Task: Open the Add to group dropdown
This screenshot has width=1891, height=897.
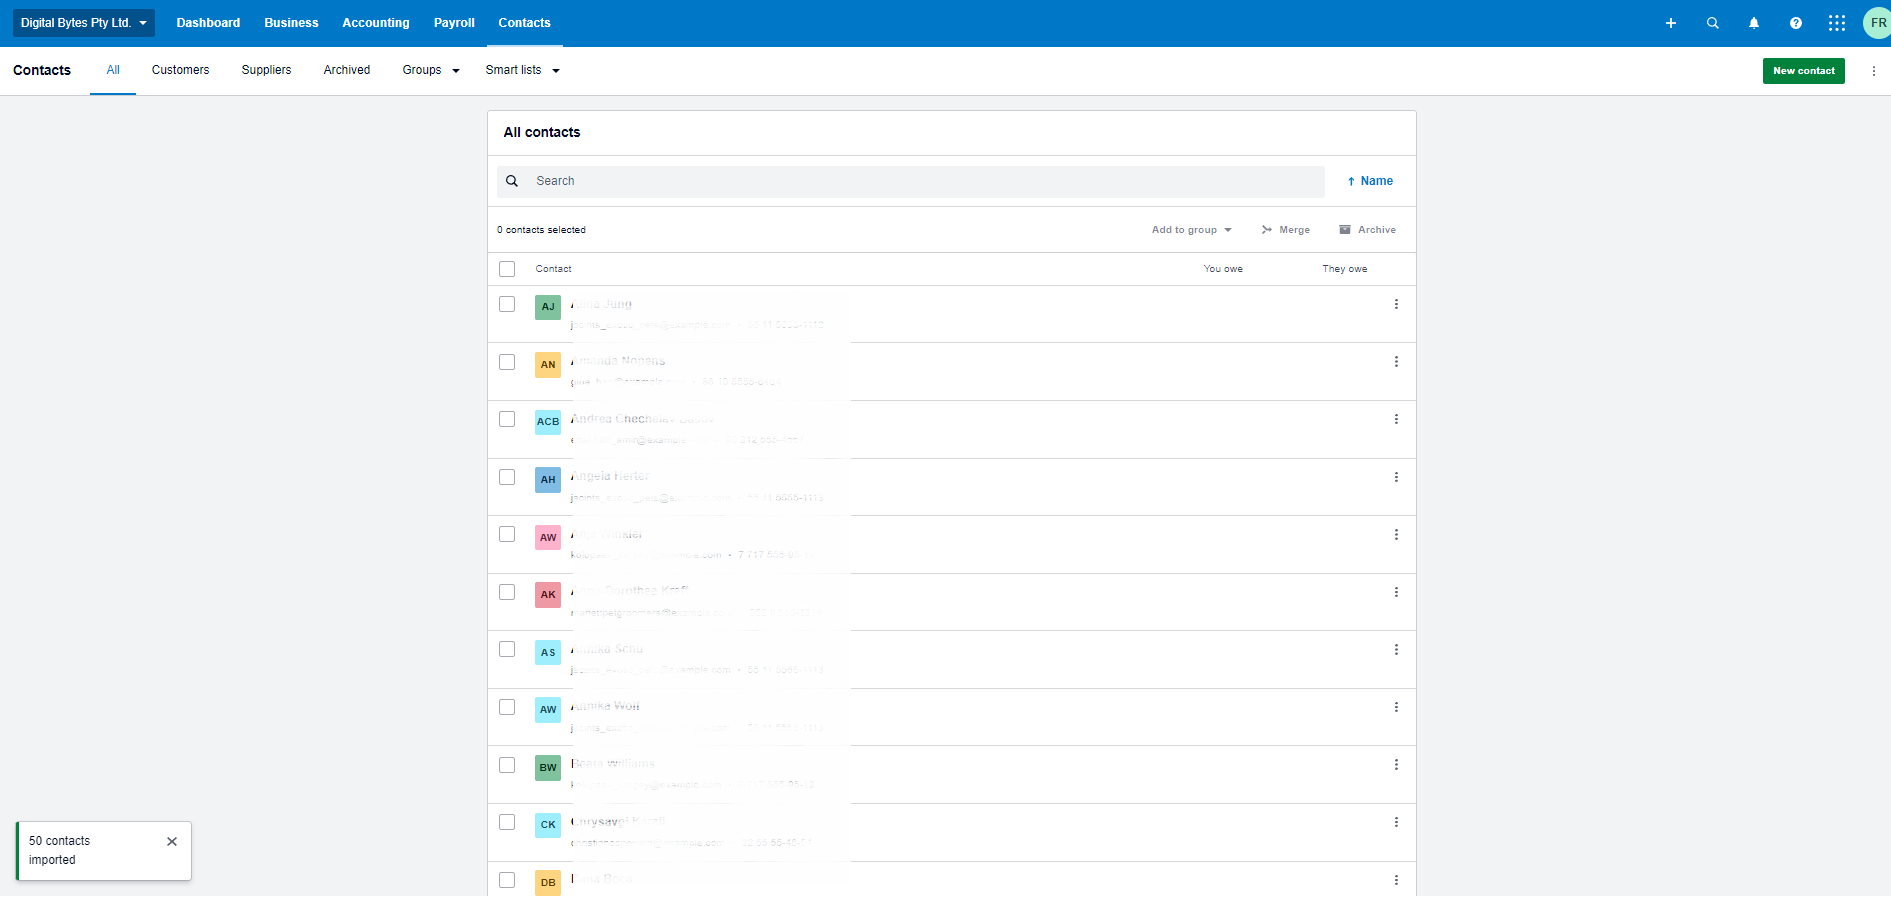Action: click(1191, 230)
